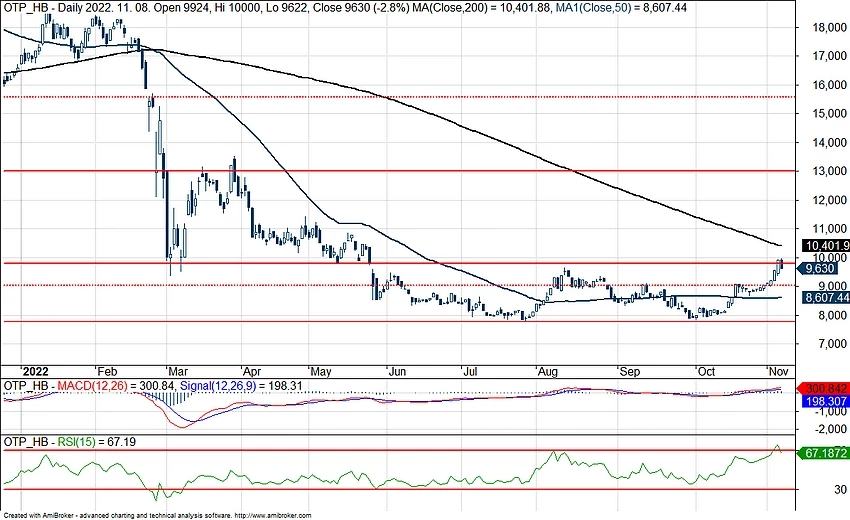Screen dimensions: 850x520
Task: Click the -1,000 MACD axis label
Action: click(830, 412)
